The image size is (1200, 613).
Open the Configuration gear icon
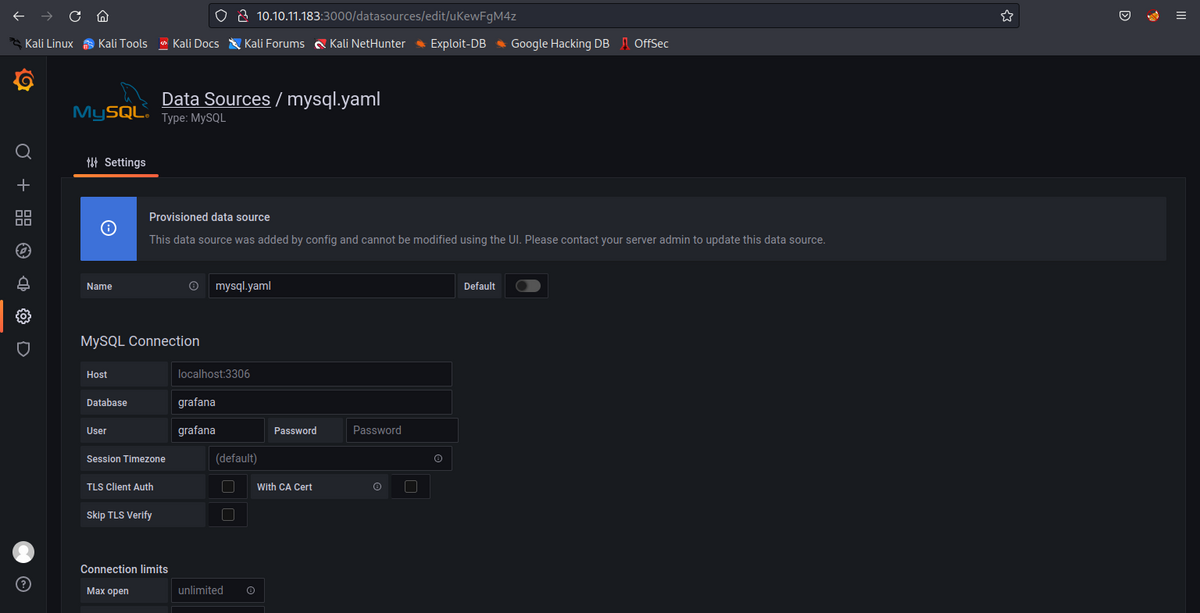coord(24,317)
